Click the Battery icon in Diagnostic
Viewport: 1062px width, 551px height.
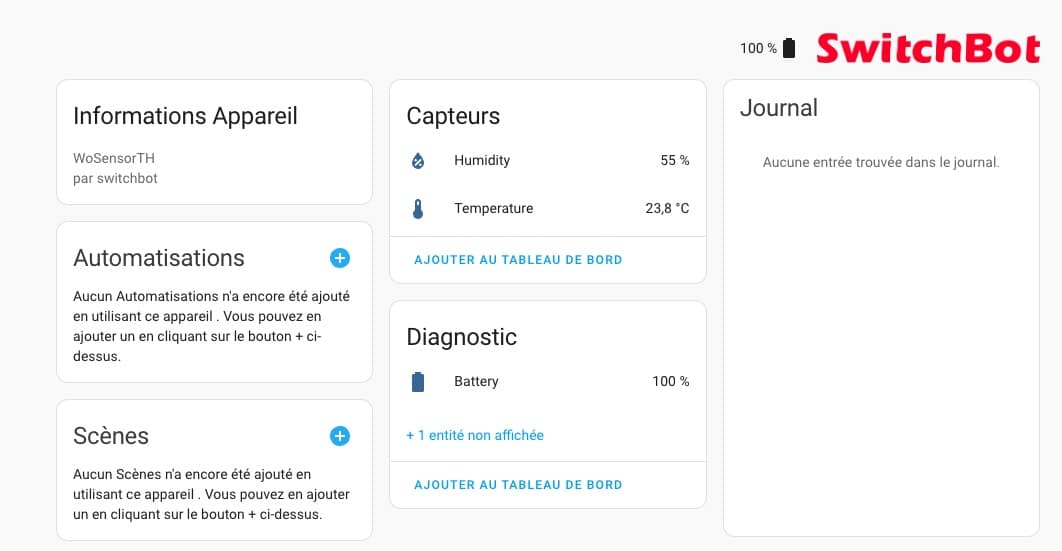[418, 382]
